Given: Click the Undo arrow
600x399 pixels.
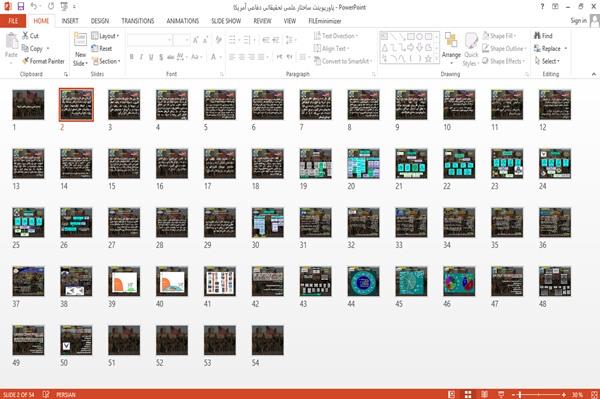Looking at the screenshot, I should (34, 7).
